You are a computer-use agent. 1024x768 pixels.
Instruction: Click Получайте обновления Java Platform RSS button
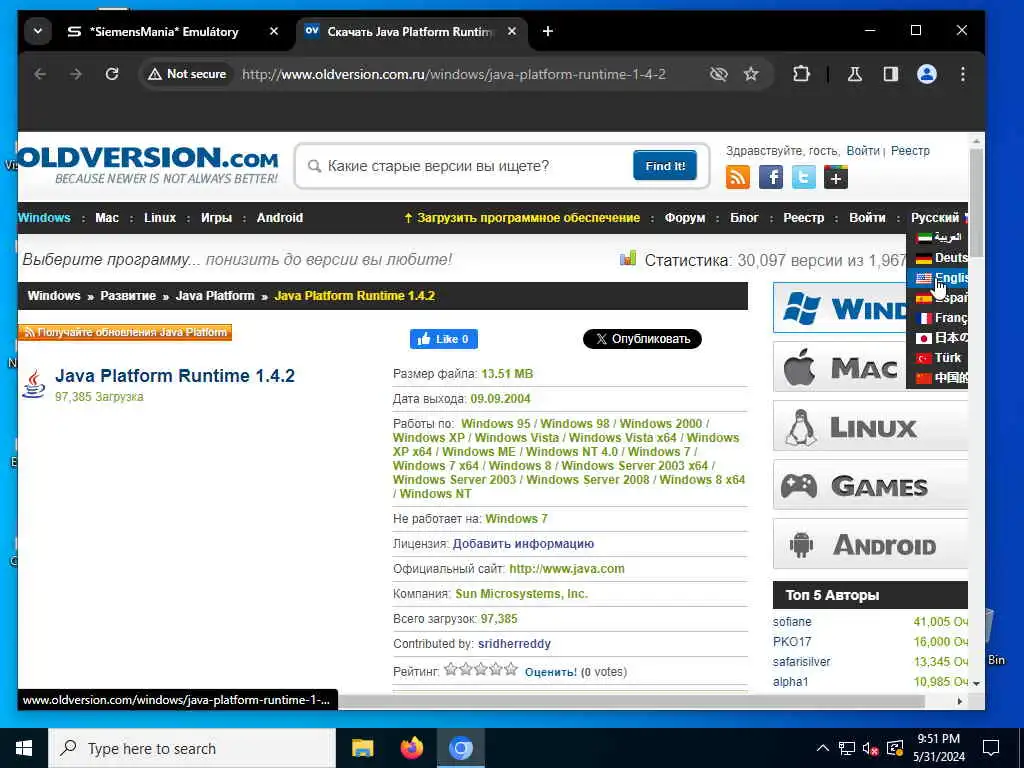tap(125, 332)
